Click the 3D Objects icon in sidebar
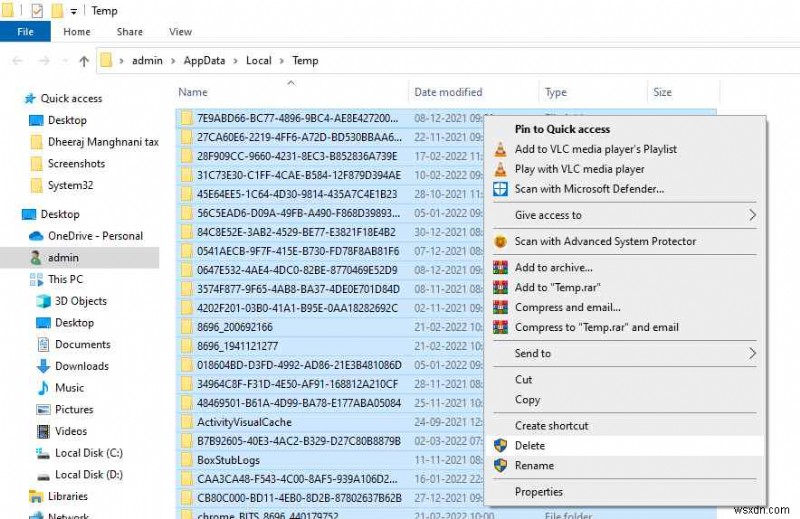The width and height of the screenshot is (800, 519). (x=44, y=301)
